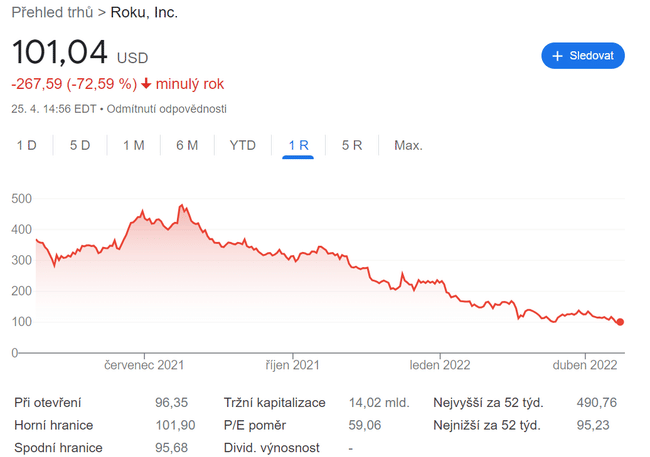Click the active 1 R tab
Viewport: 650px width, 457px height.
(x=298, y=145)
